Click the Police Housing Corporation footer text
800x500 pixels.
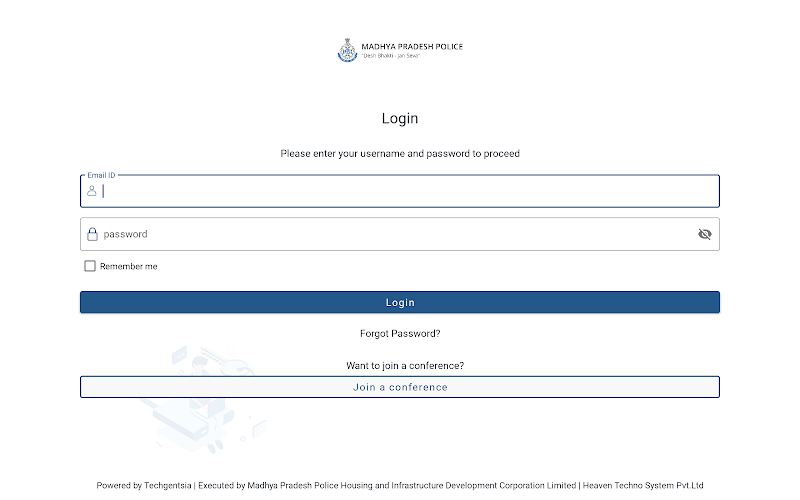387,486
